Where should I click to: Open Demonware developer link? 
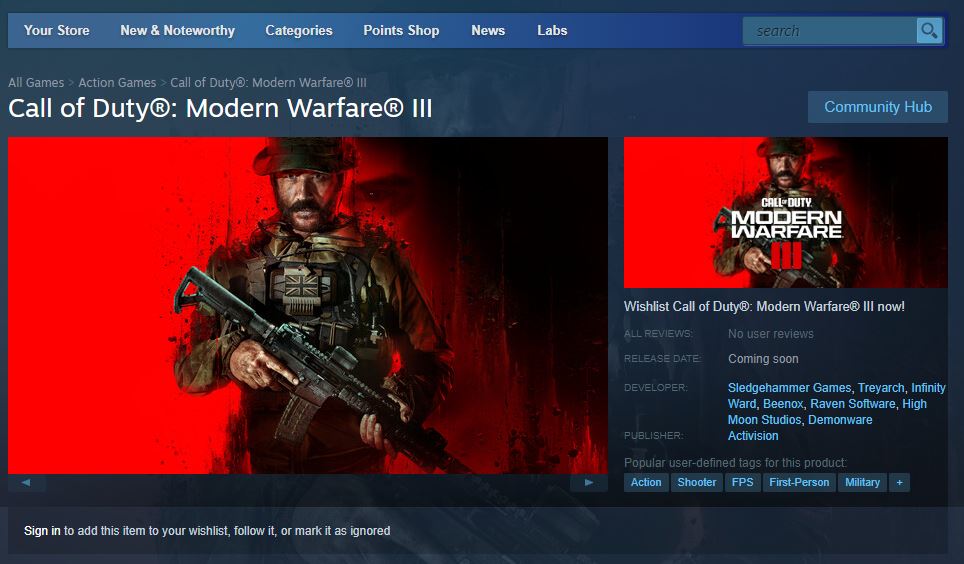[x=840, y=420]
